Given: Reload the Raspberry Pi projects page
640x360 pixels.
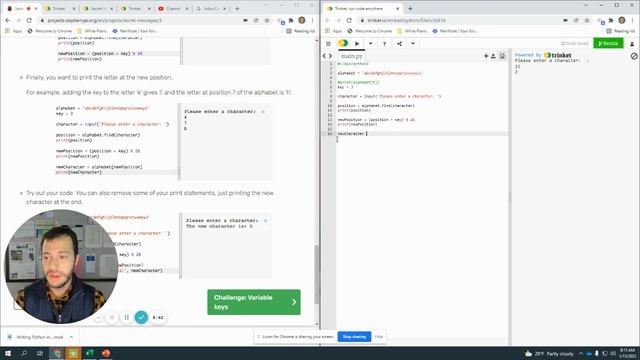Looking at the screenshot, I should 29,20.
